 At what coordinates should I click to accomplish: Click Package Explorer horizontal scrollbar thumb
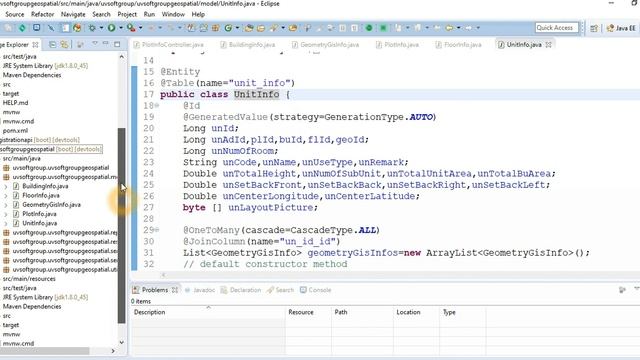[44, 351]
